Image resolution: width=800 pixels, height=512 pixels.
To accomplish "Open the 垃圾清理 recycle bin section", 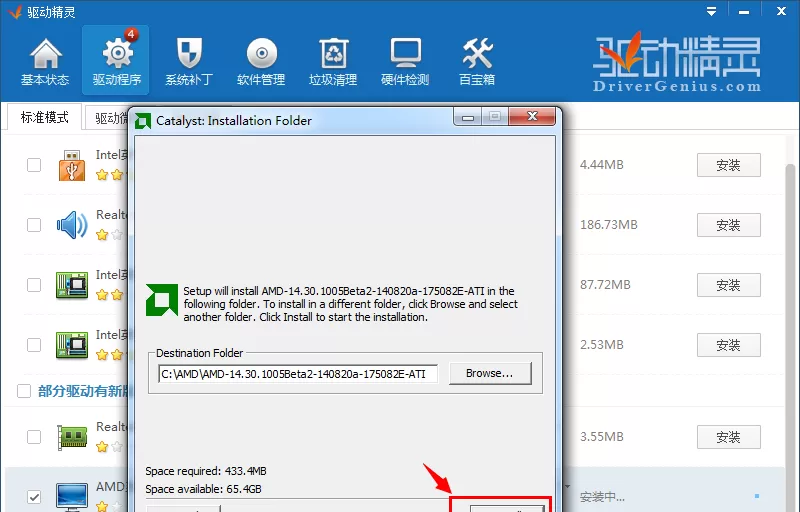I will [x=333, y=61].
